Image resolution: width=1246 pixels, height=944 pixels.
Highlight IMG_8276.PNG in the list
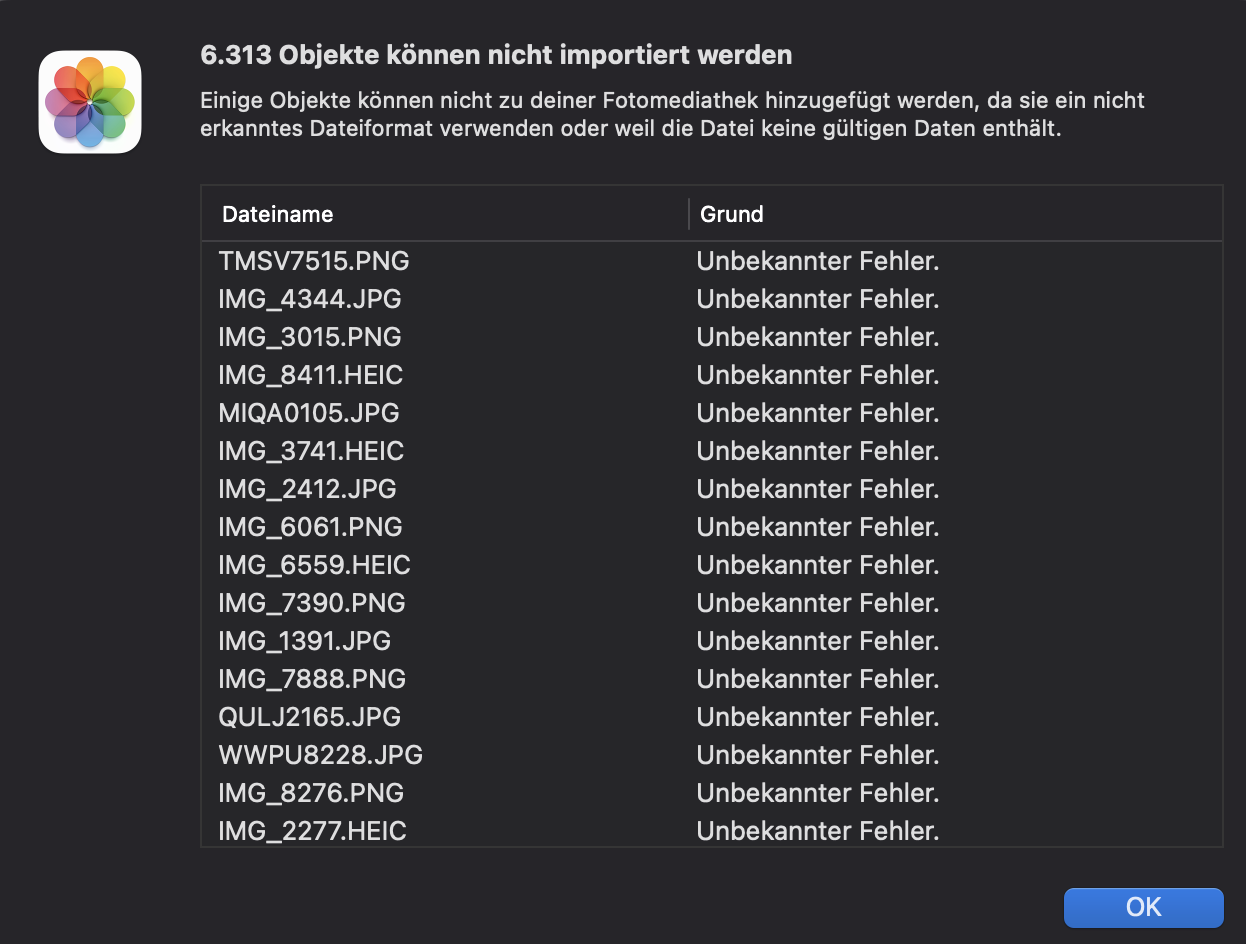click(311, 793)
